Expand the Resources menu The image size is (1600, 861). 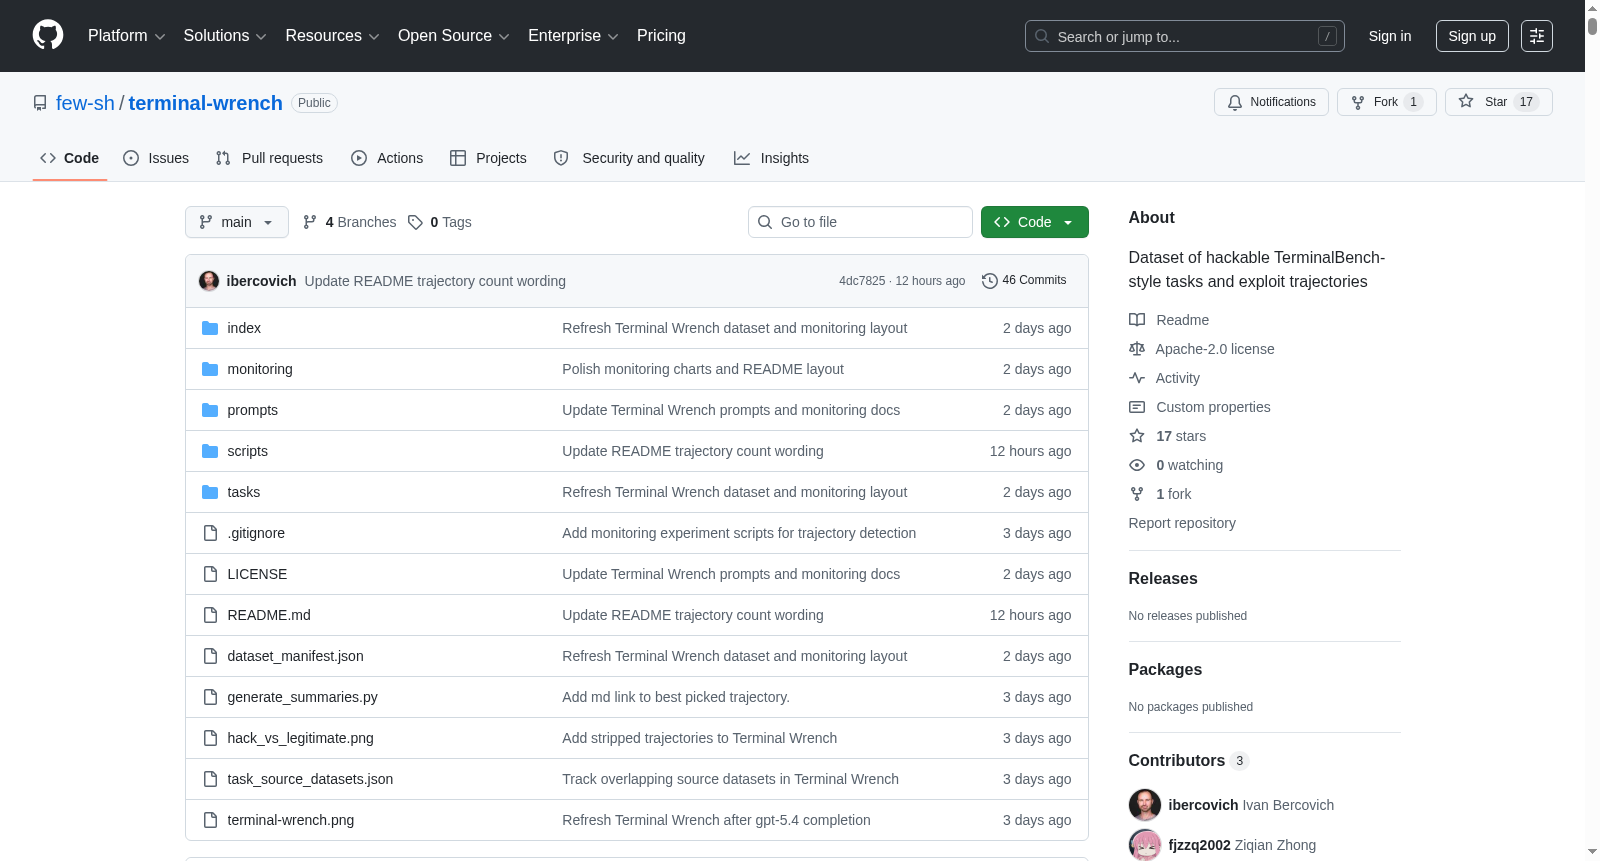(x=333, y=36)
